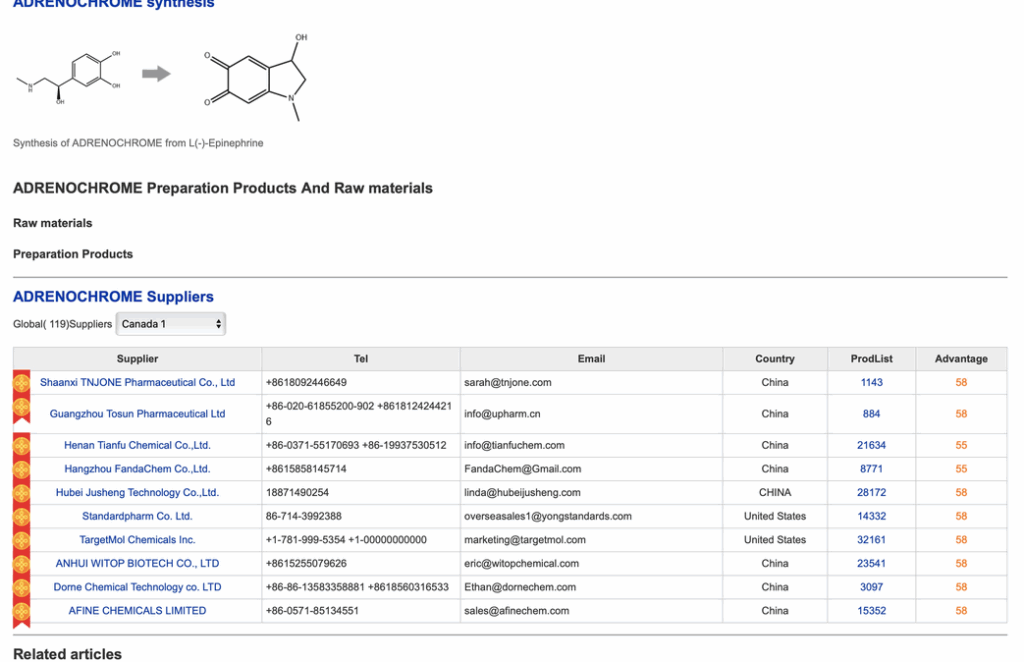Click the Raw materials subheading

[x=52, y=223]
